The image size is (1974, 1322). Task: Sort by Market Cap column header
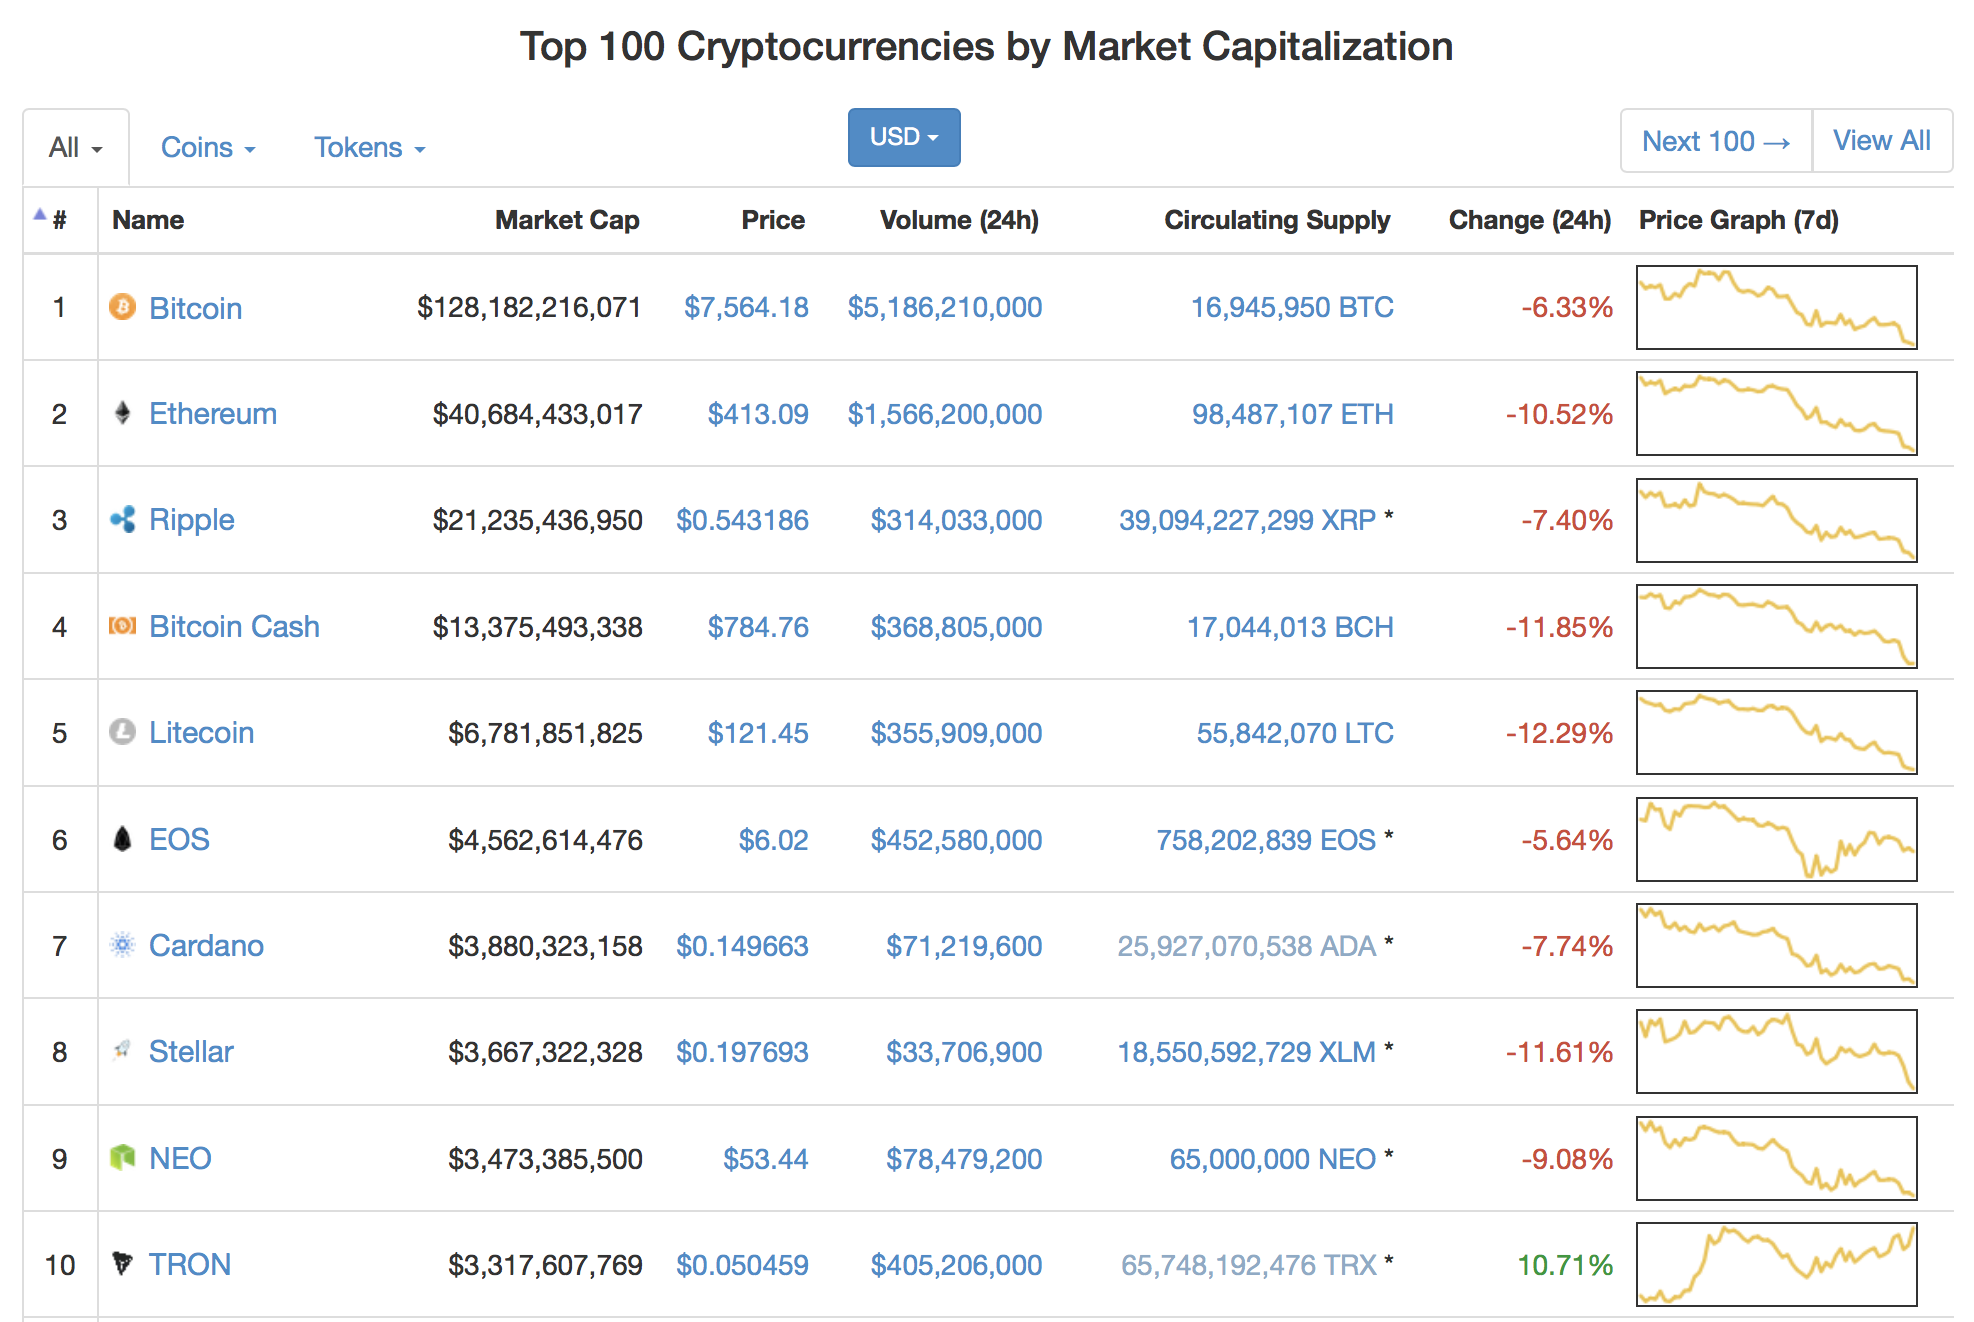point(566,220)
